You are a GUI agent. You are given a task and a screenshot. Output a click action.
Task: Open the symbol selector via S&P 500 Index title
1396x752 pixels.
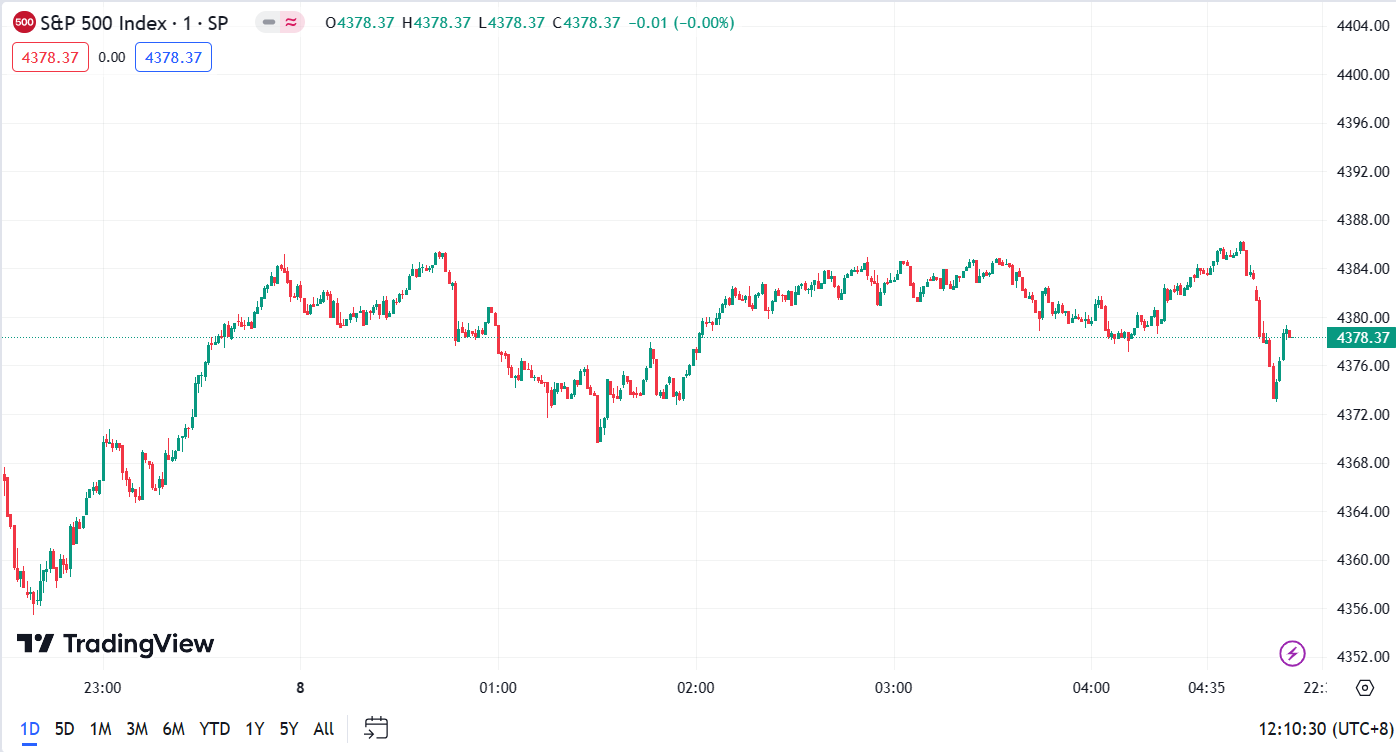105,21
